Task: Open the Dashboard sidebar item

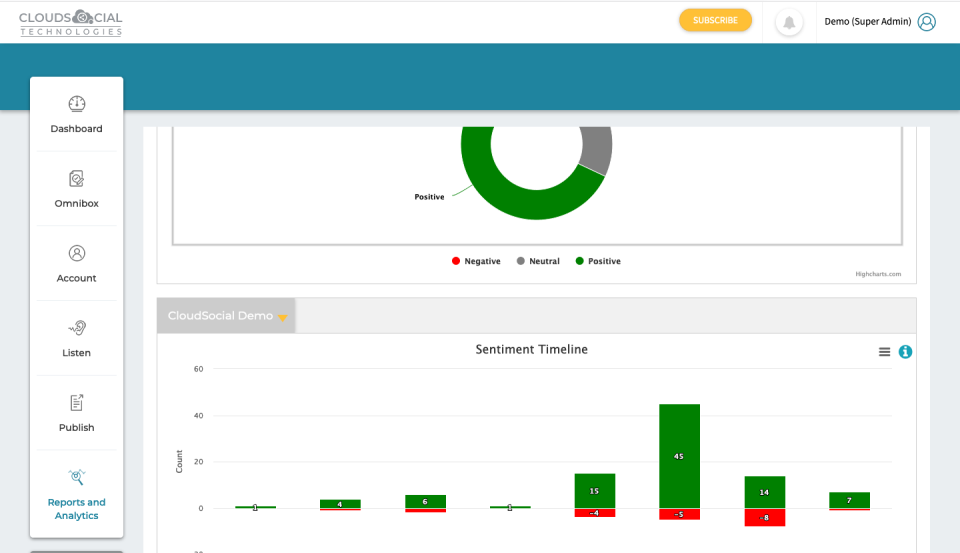Action: pos(77,115)
